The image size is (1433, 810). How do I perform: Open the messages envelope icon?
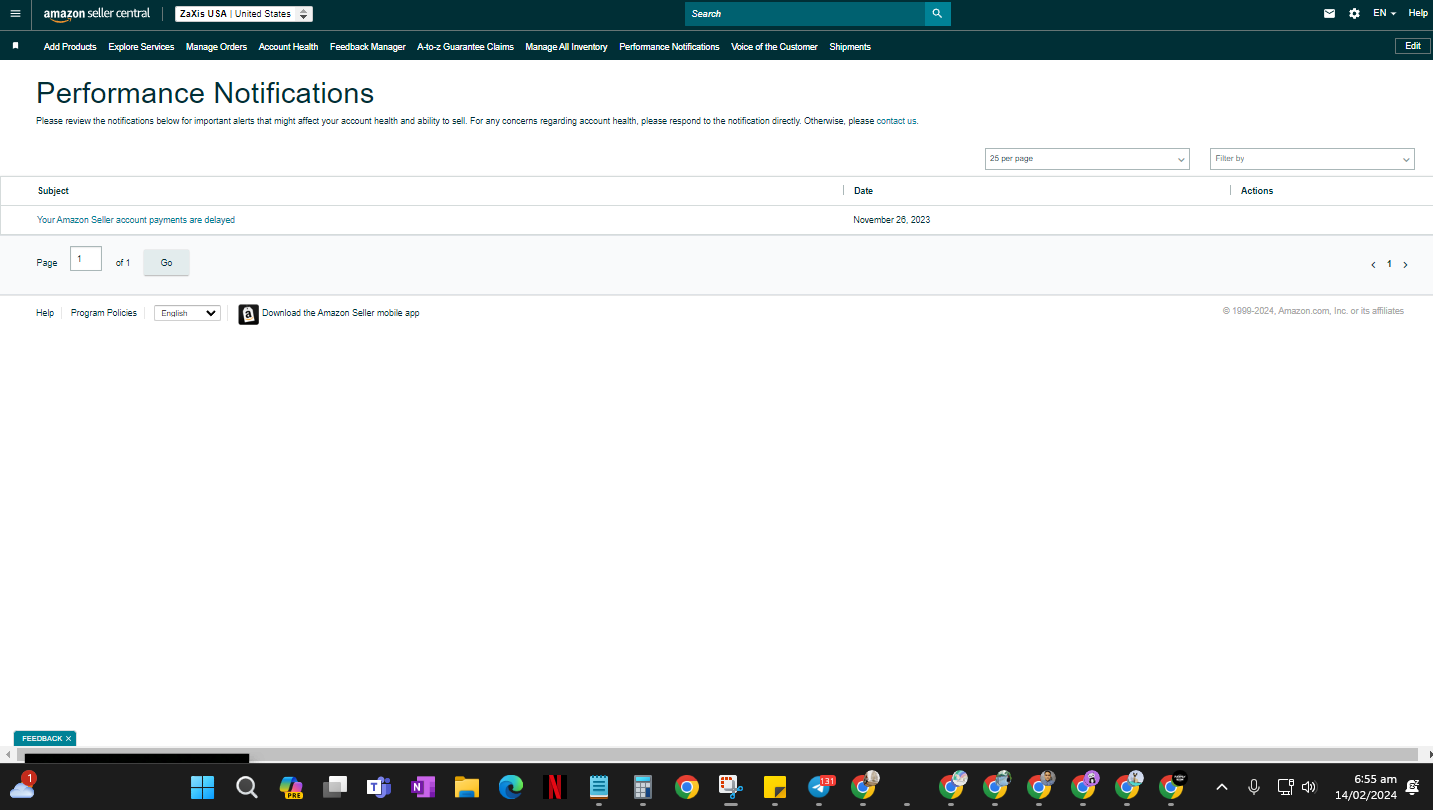pos(1329,14)
